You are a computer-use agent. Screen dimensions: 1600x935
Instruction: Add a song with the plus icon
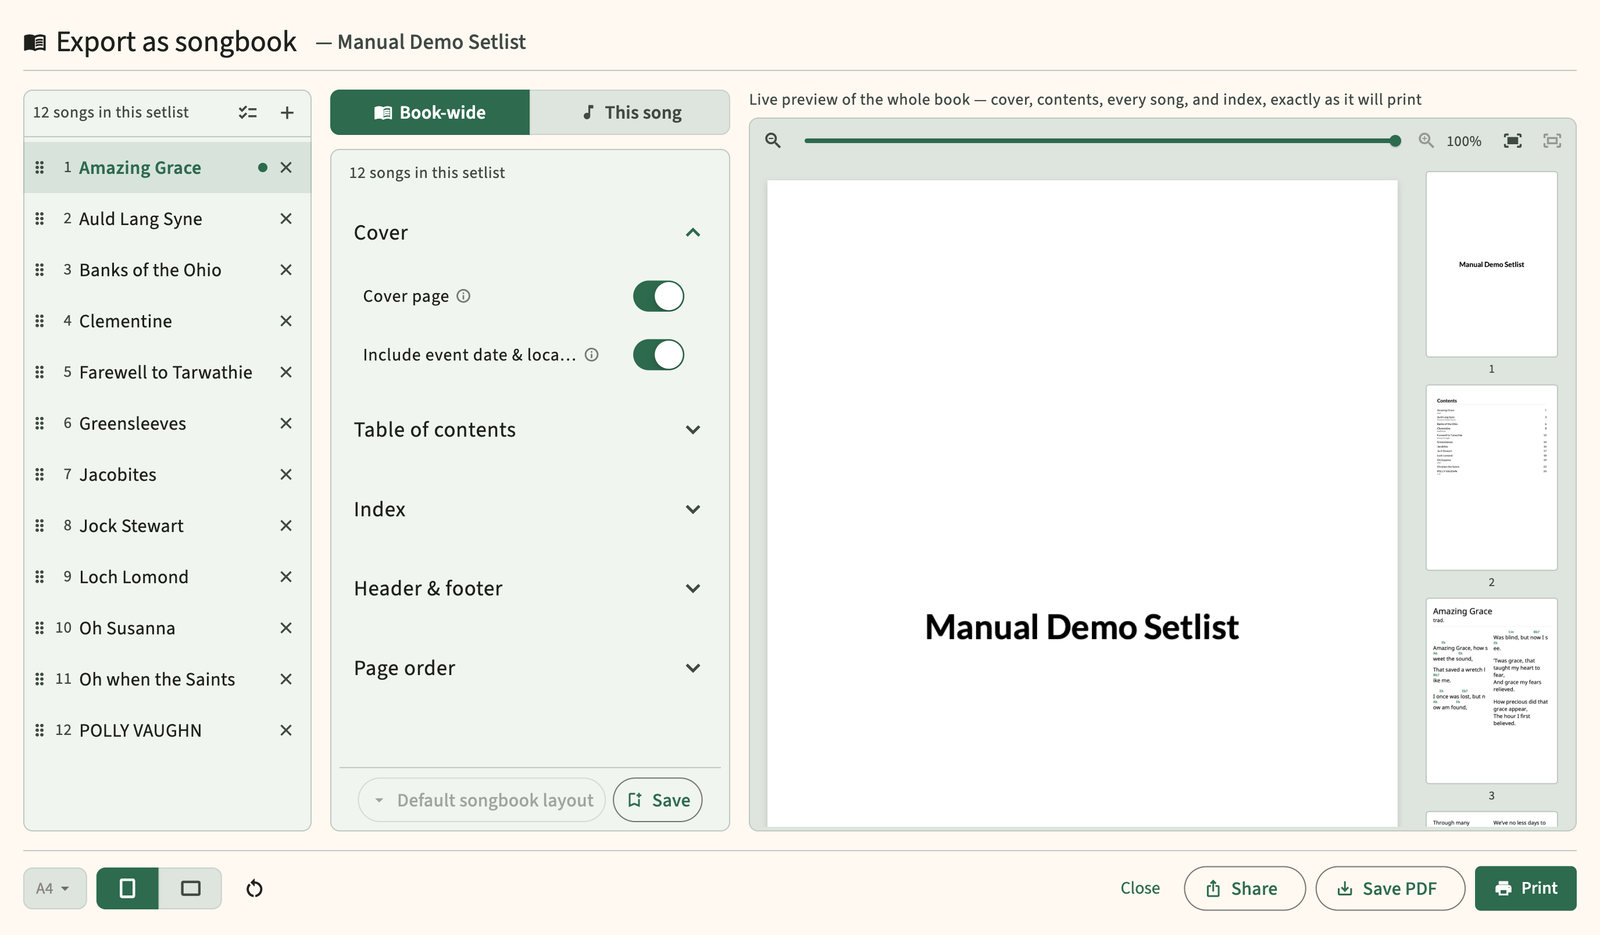pos(287,113)
